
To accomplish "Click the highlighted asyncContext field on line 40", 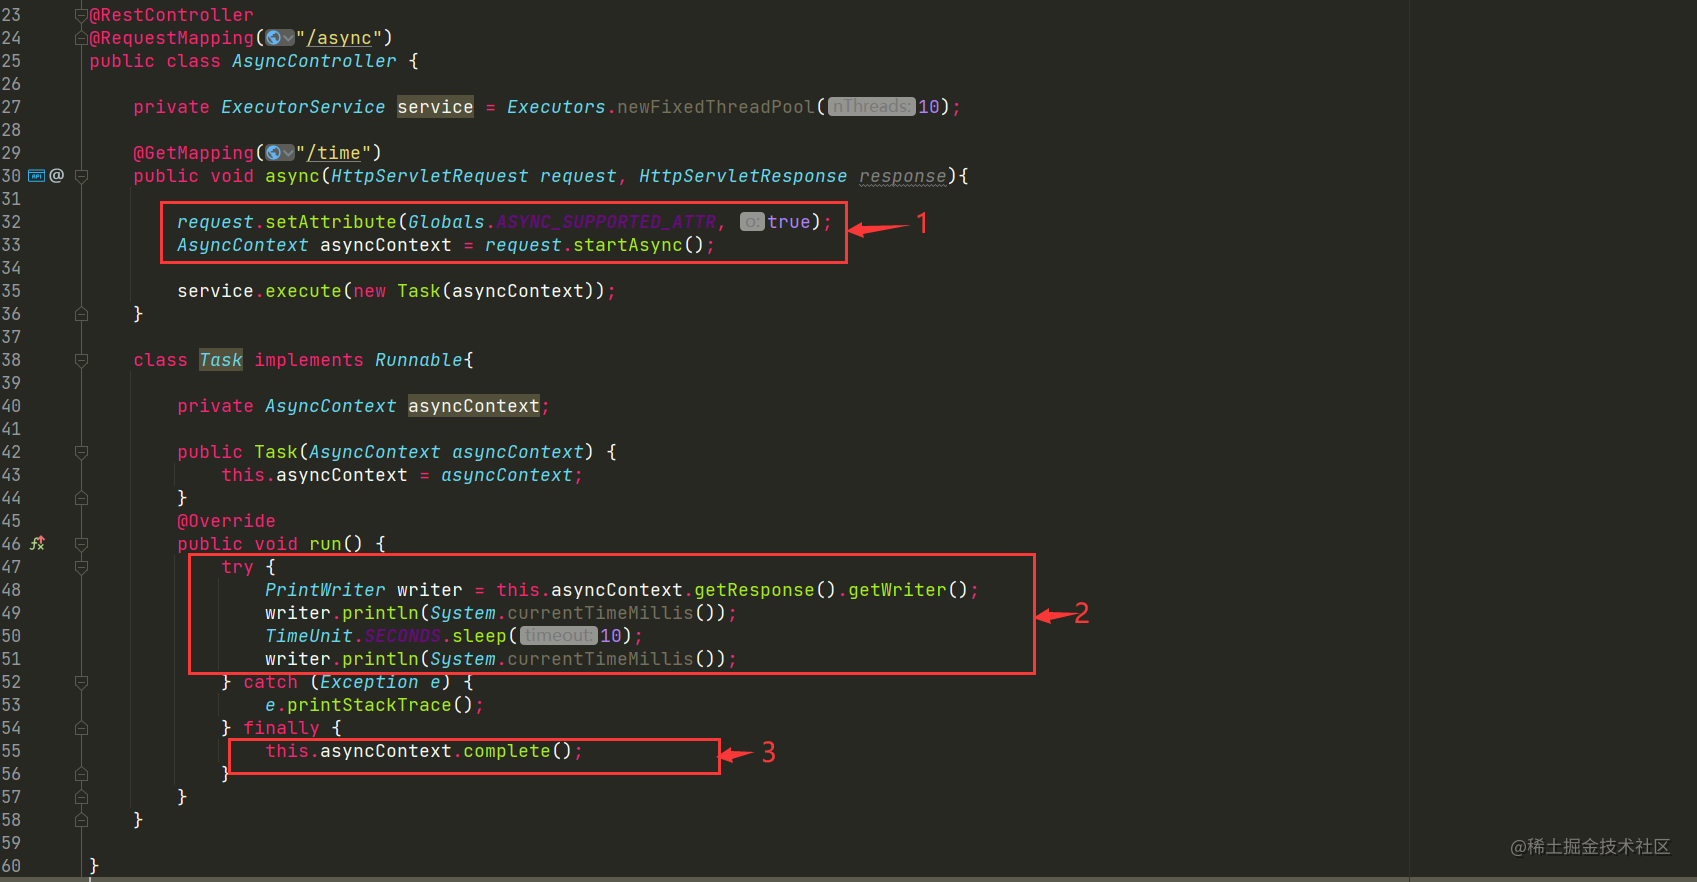I will coord(474,406).
